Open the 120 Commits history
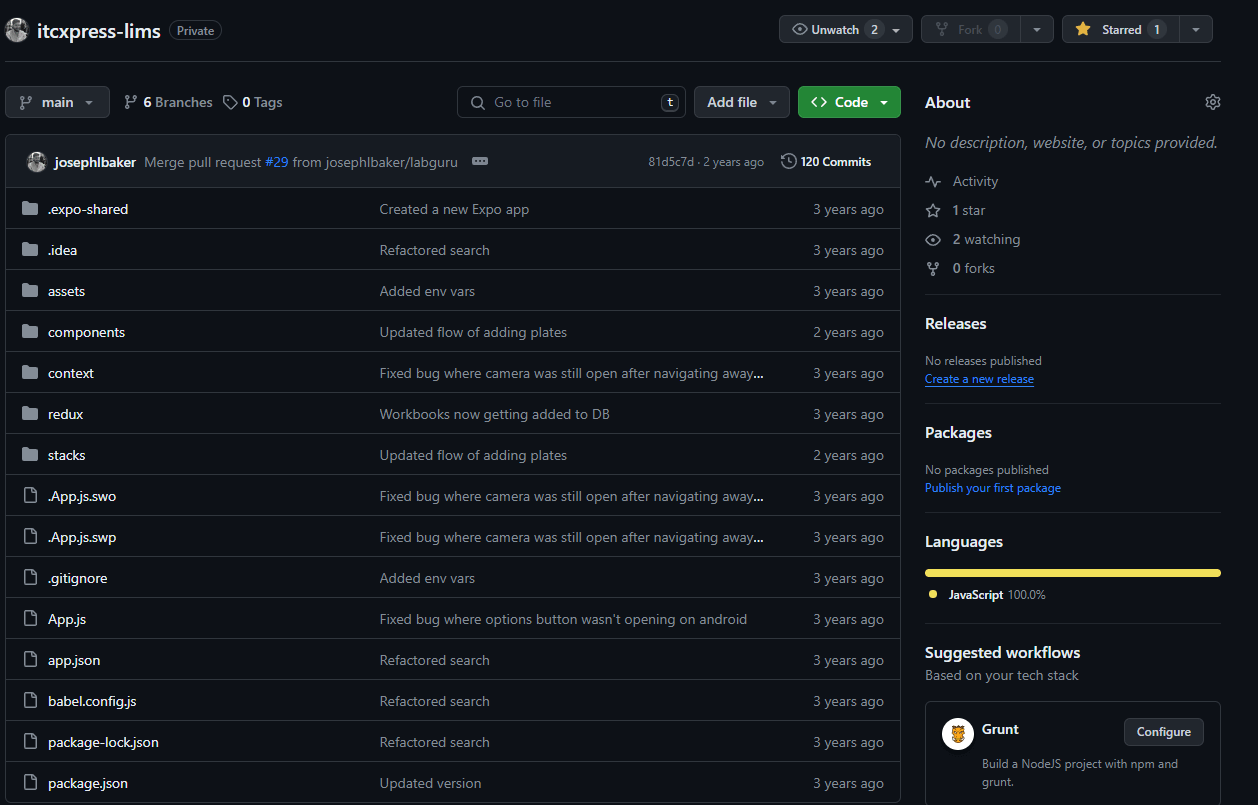Image resolution: width=1258 pixels, height=805 pixels. (826, 161)
